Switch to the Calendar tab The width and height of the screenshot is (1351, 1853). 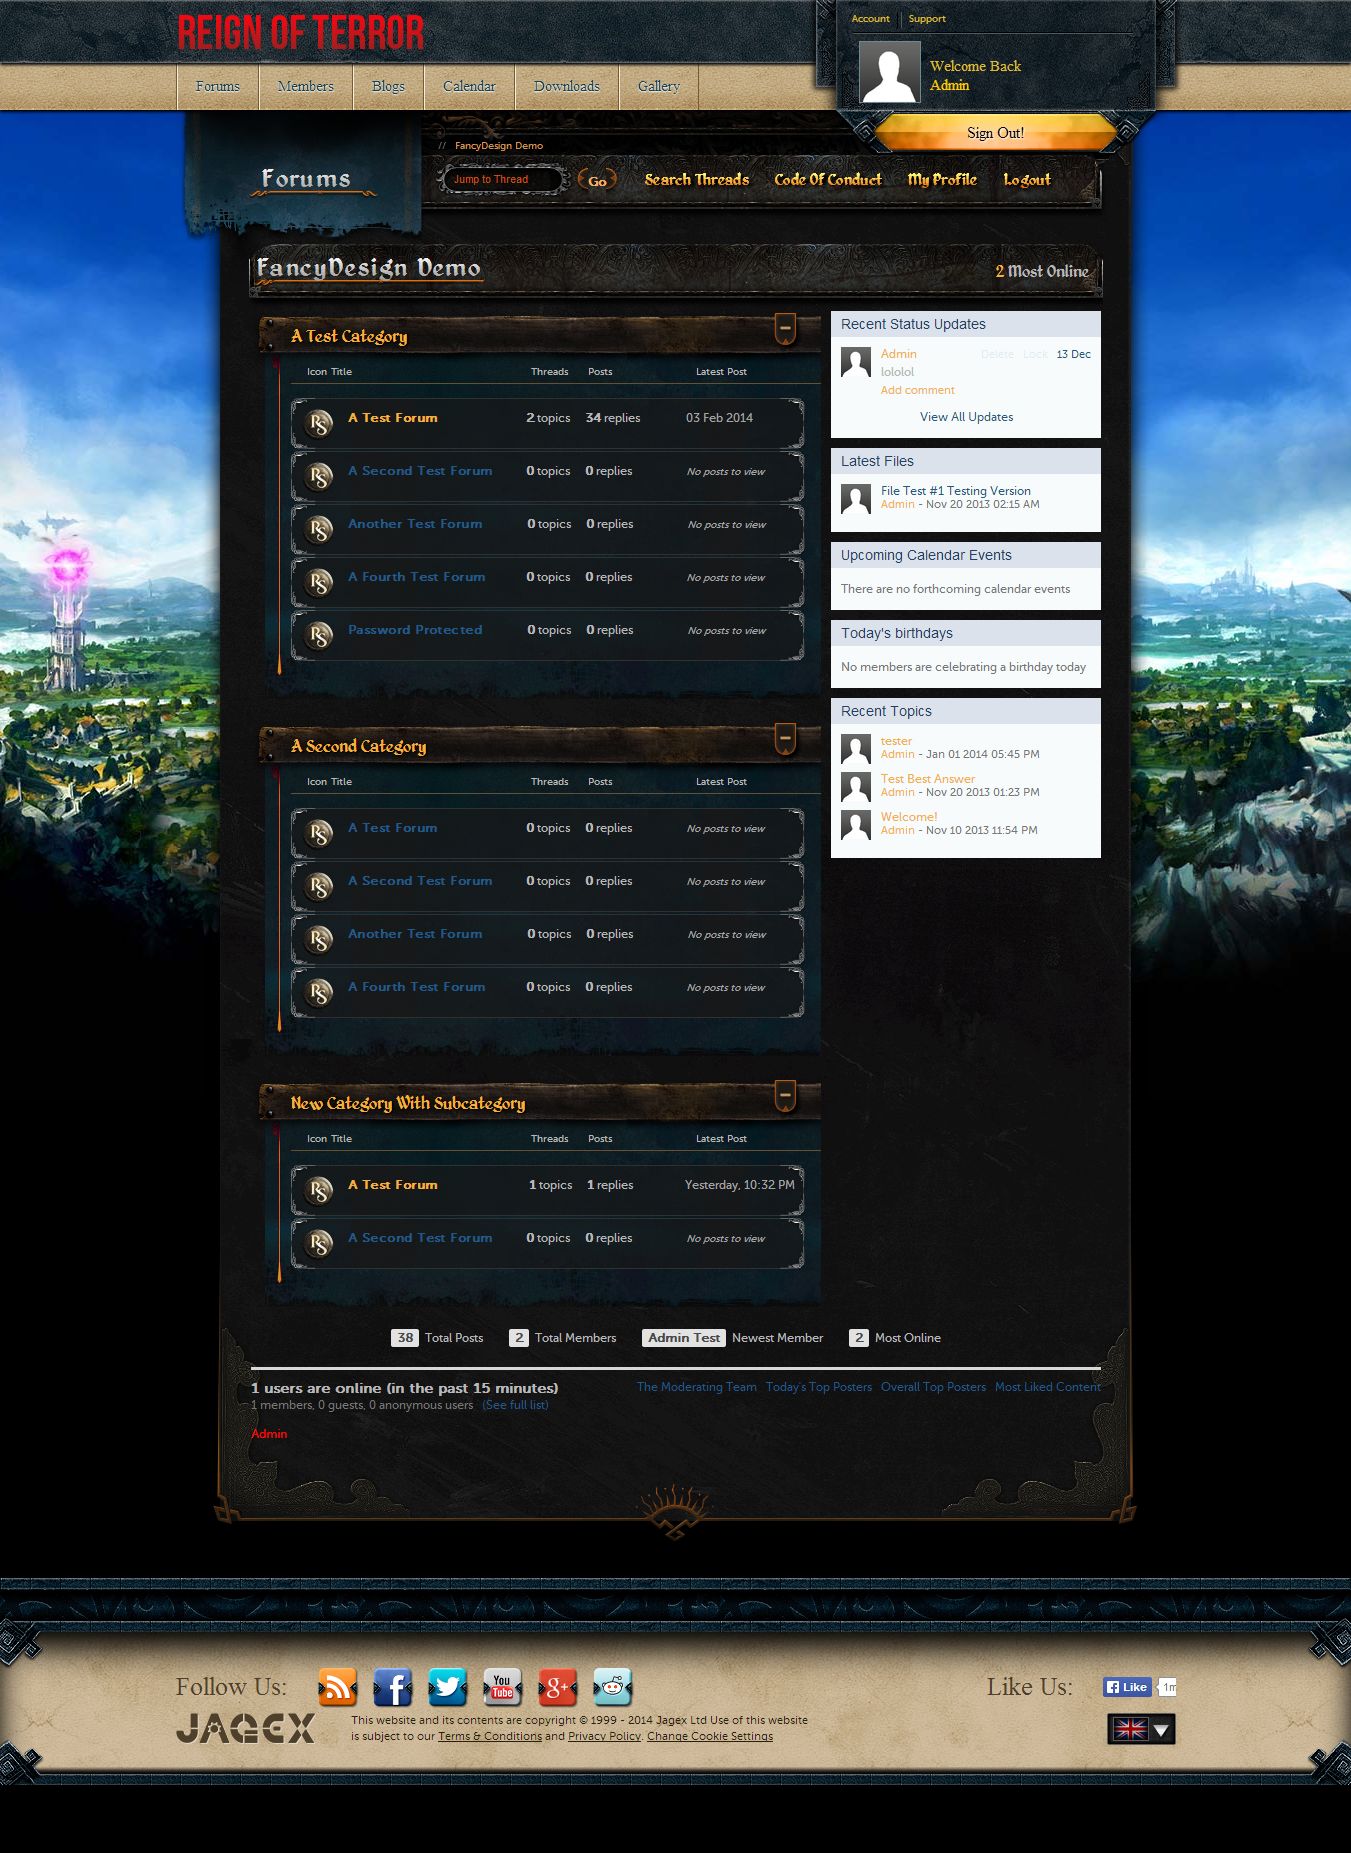coord(469,87)
